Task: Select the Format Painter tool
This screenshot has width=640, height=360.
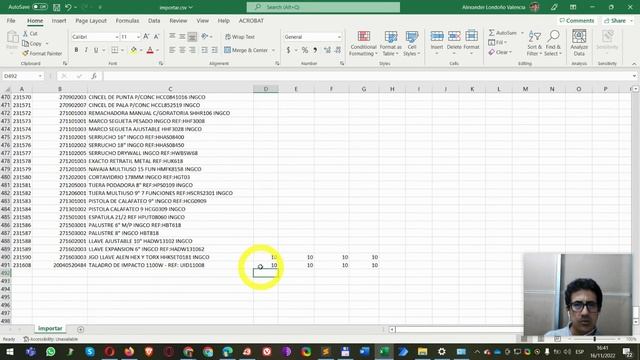Action: pyautogui.click(x=42, y=53)
